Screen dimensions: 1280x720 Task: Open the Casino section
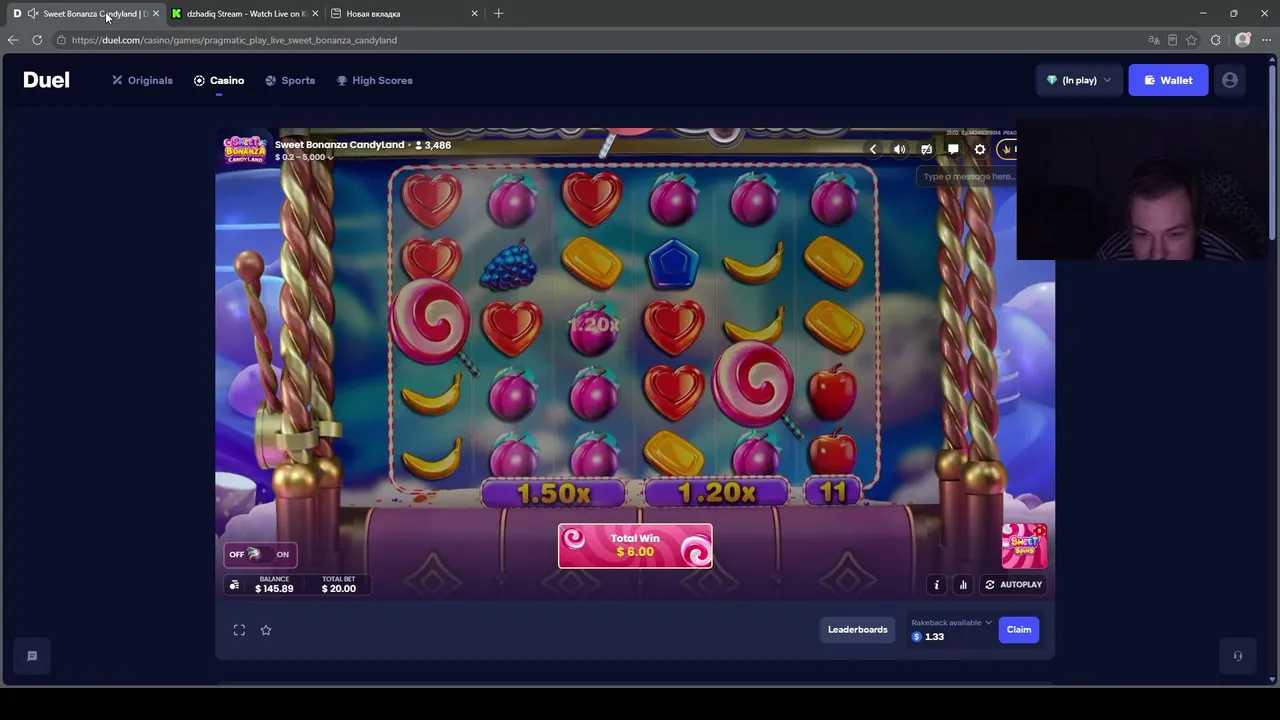(219, 80)
